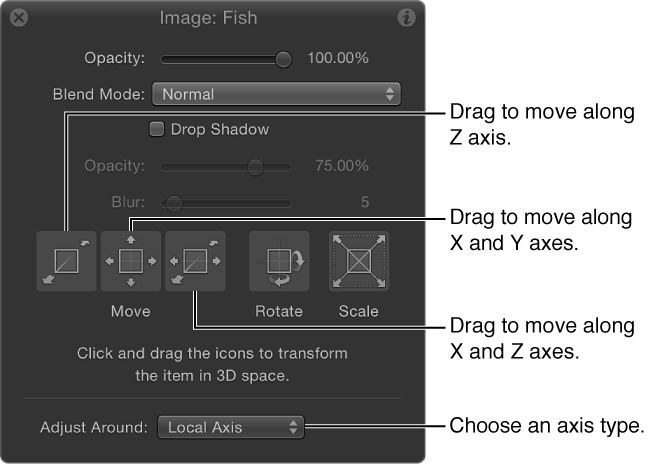Click the main Opacity slider handle
The width and height of the screenshot is (654, 464).
point(283,58)
